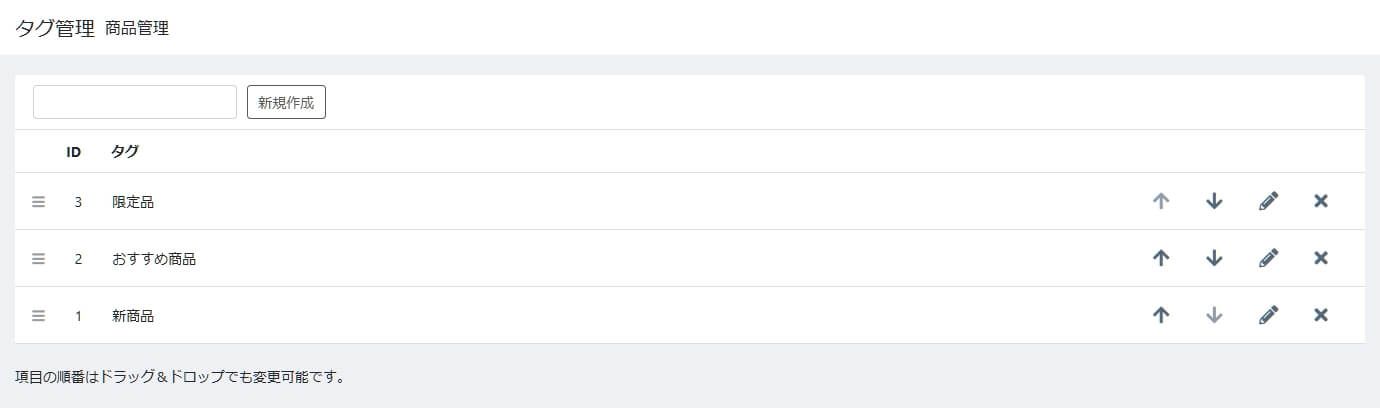Select the おすすめ商品 tag name text

coord(154,259)
